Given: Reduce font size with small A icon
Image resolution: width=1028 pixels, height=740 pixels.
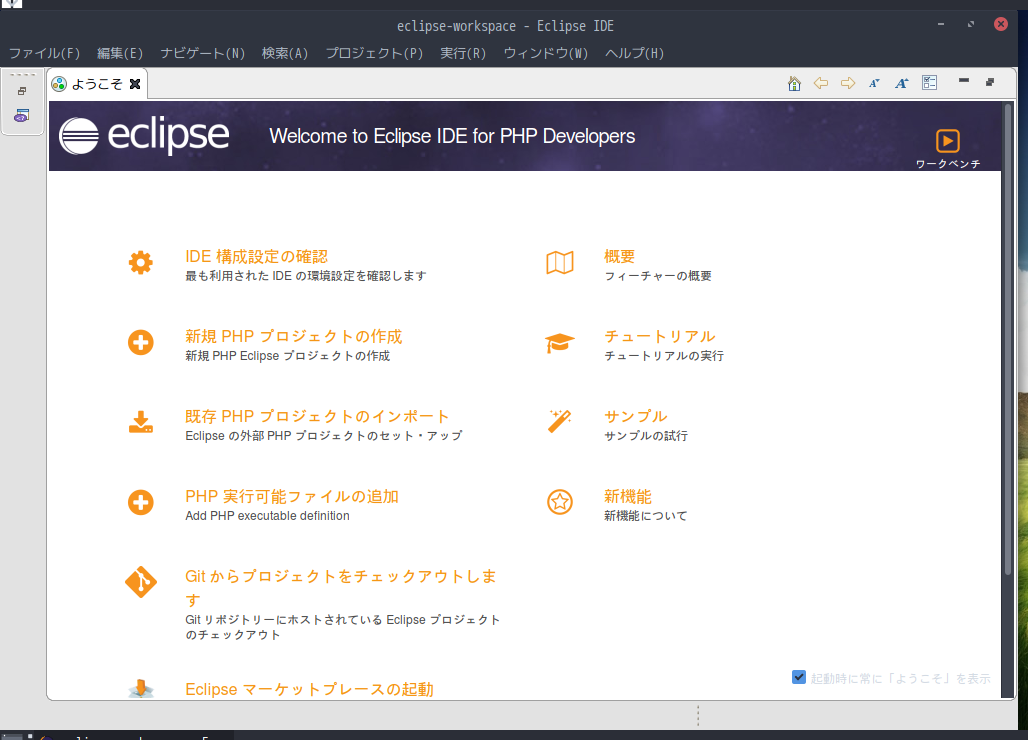Looking at the screenshot, I should coord(874,83).
